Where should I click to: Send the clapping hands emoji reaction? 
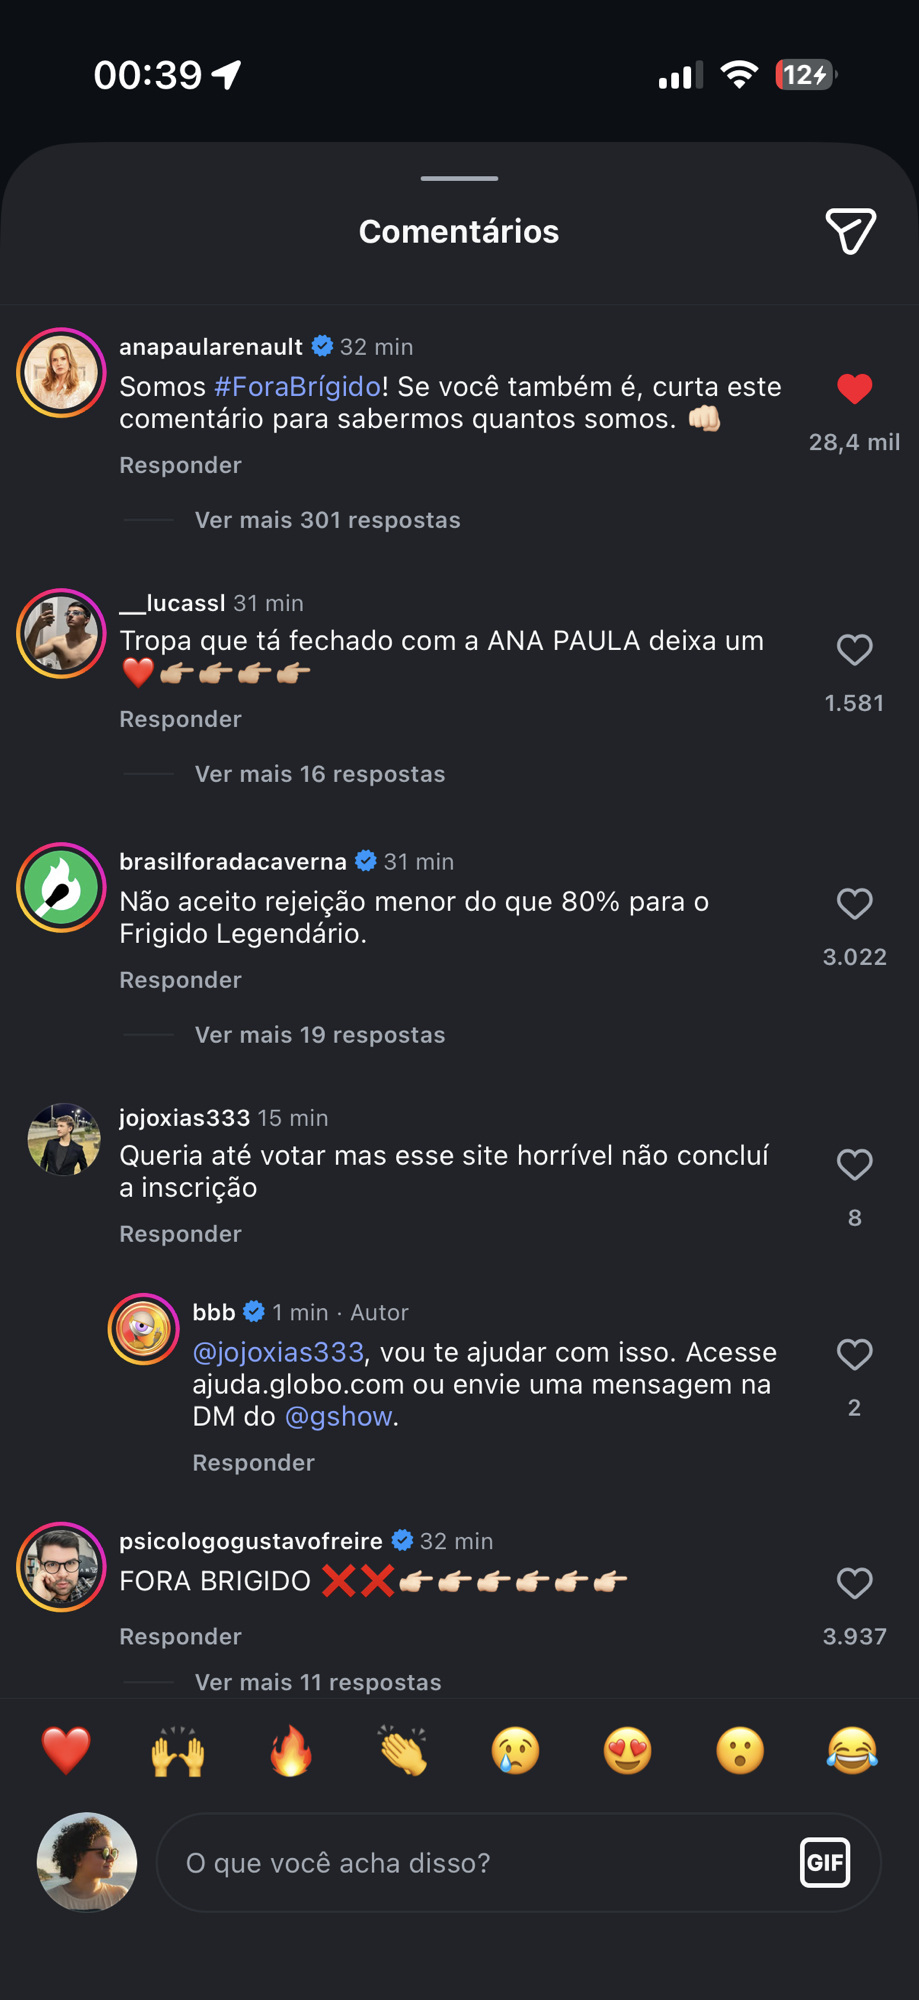tap(403, 1751)
